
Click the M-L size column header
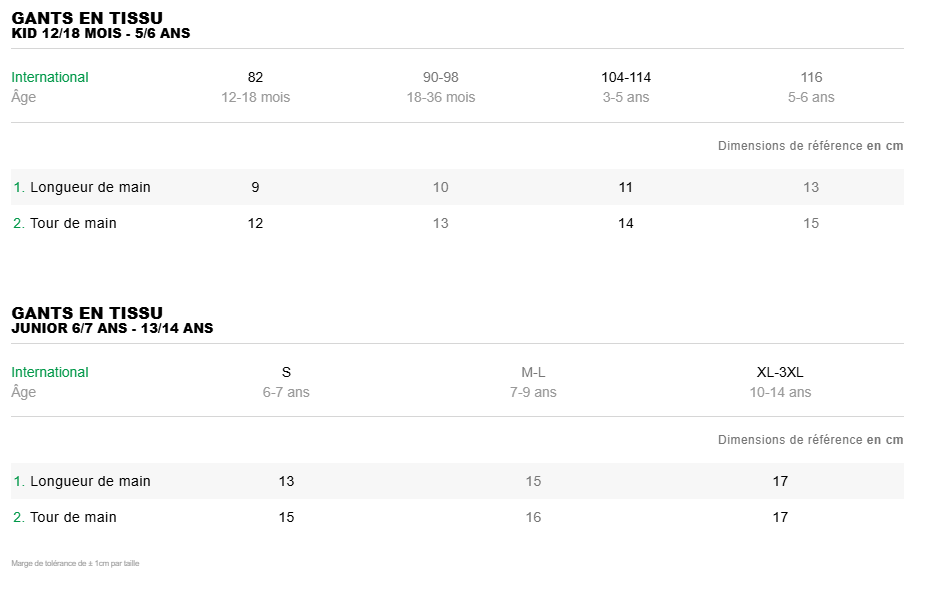point(533,372)
